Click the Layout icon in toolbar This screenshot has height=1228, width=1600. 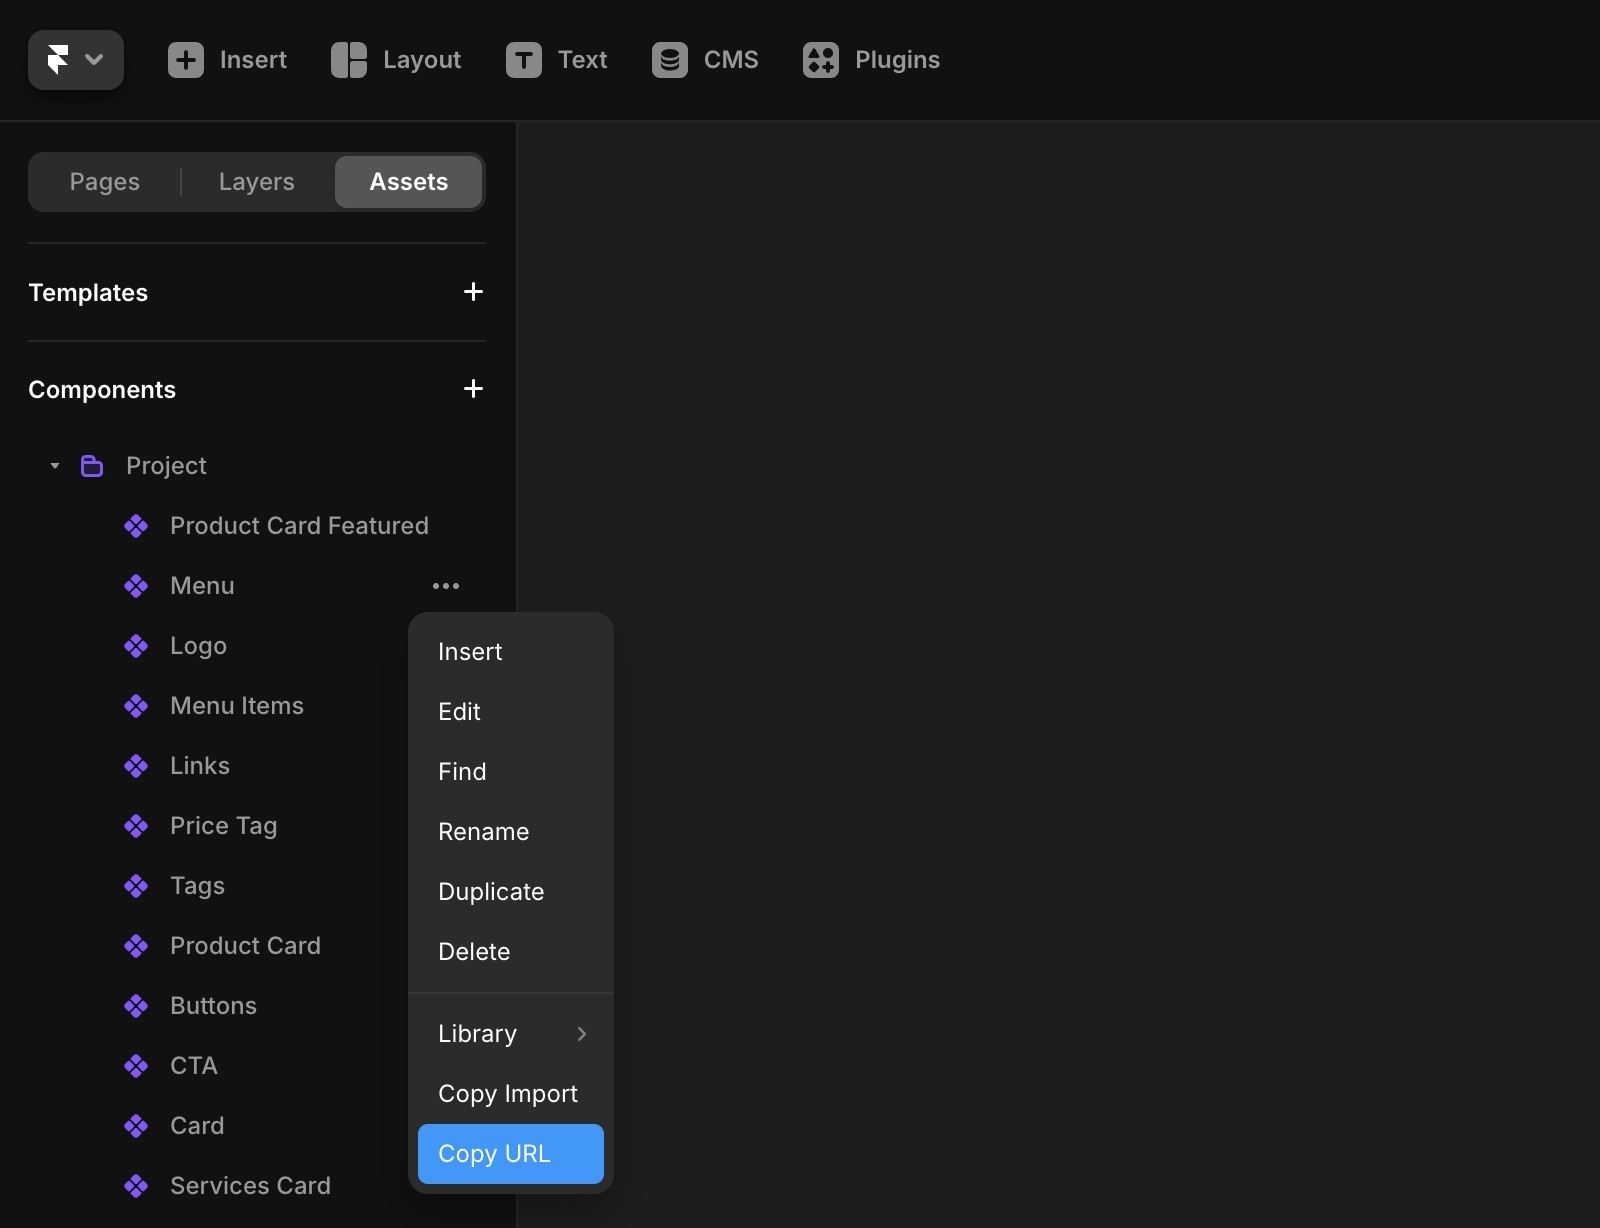349,60
